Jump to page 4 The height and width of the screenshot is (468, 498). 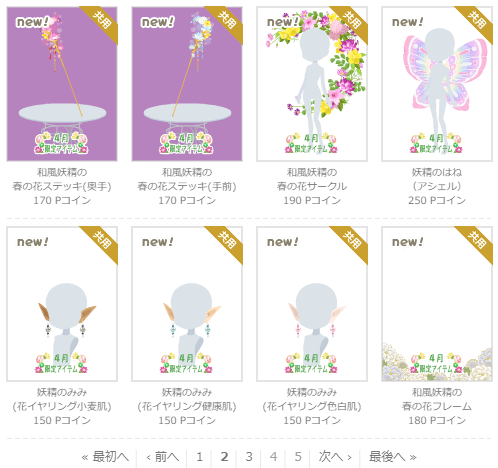(x=273, y=457)
